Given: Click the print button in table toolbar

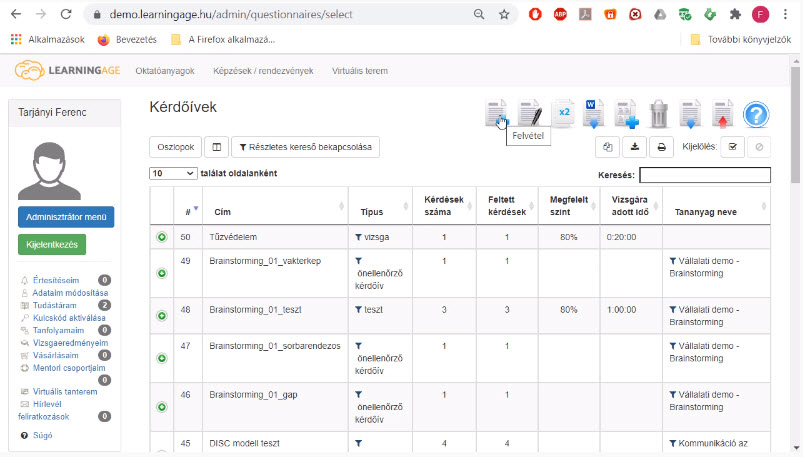Looking at the screenshot, I should click(x=661, y=147).
